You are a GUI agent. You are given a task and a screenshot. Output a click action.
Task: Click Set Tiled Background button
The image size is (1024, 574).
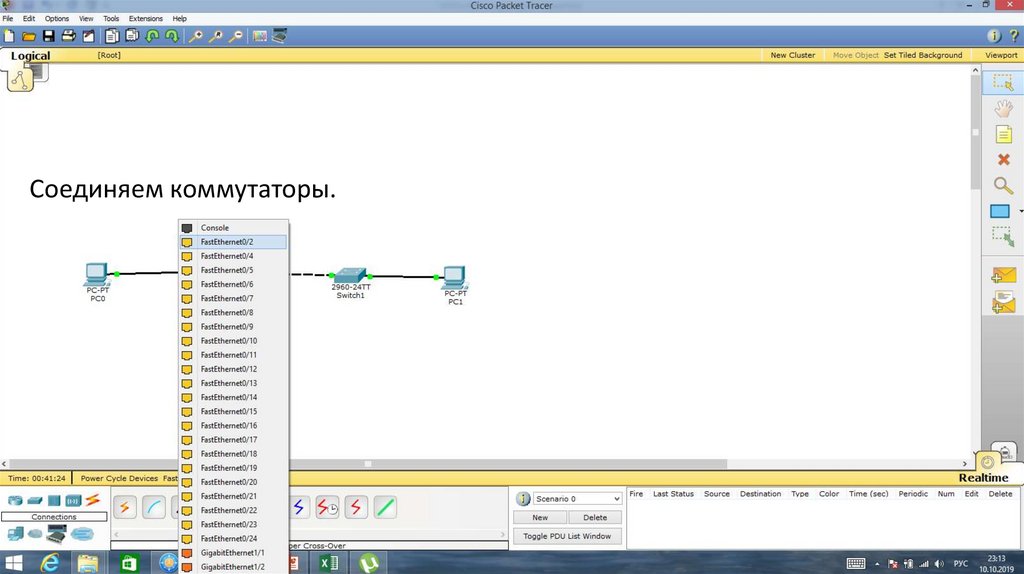pyautogui.click(x=923, y=56)
